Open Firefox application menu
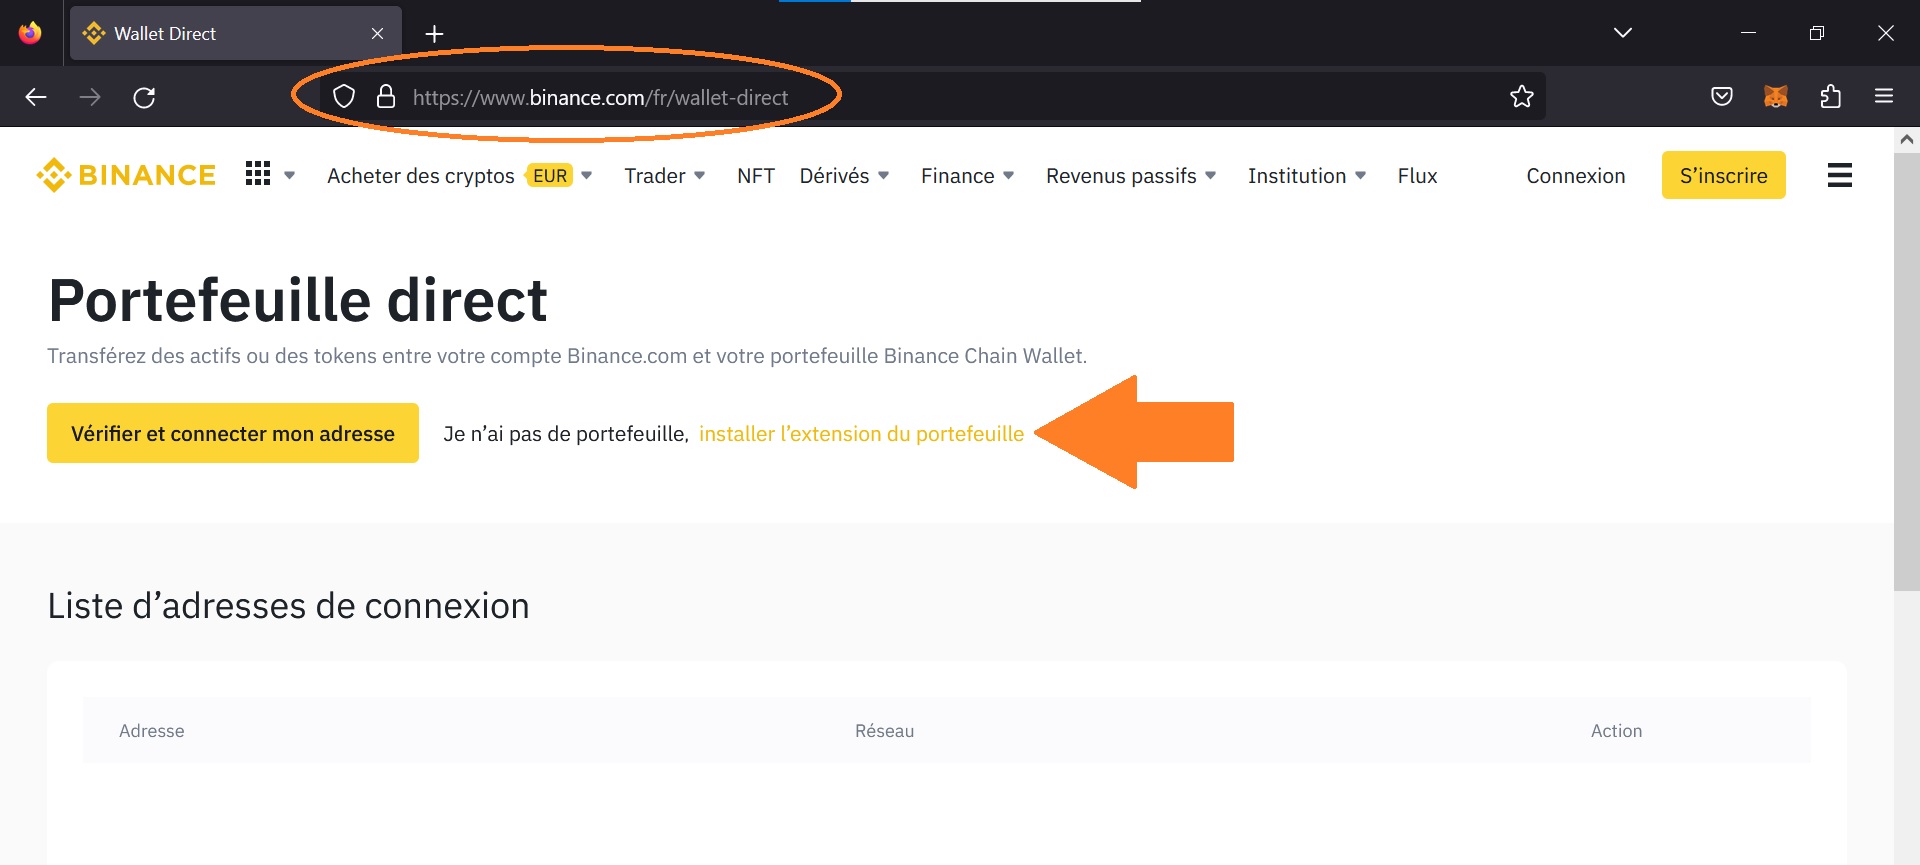 coord(1884,97)
